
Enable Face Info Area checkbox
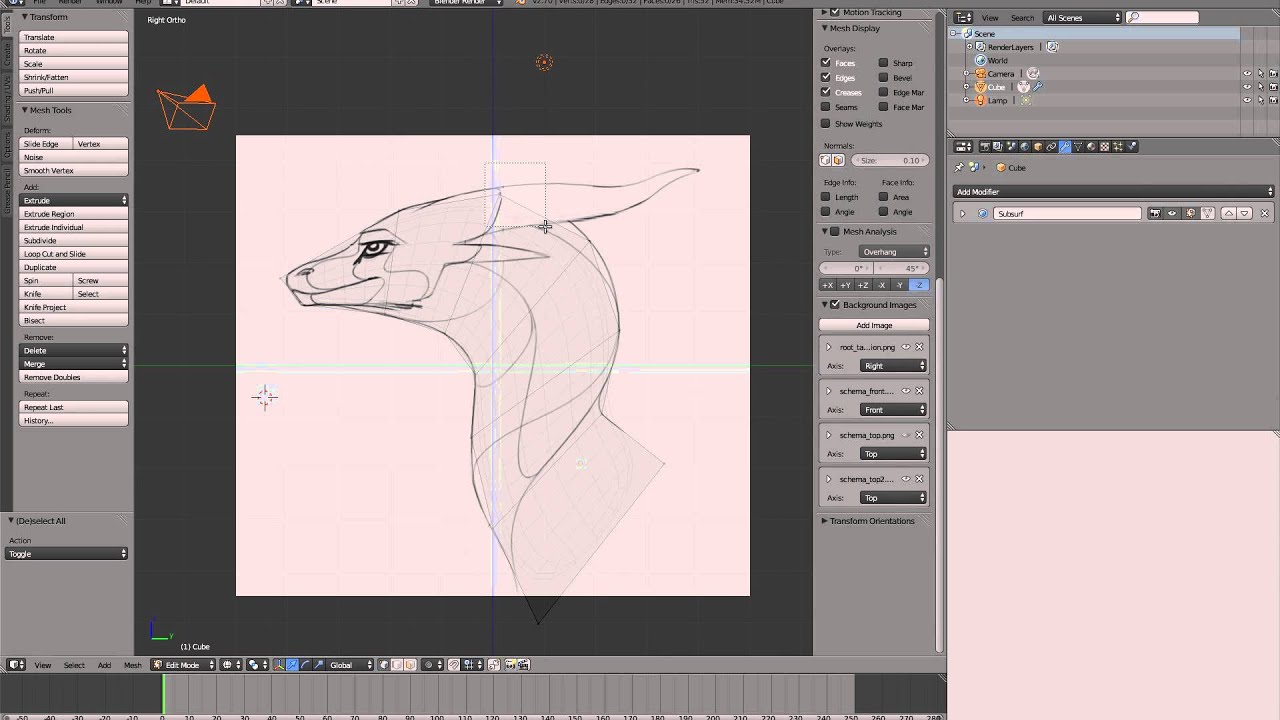(883, 197)
